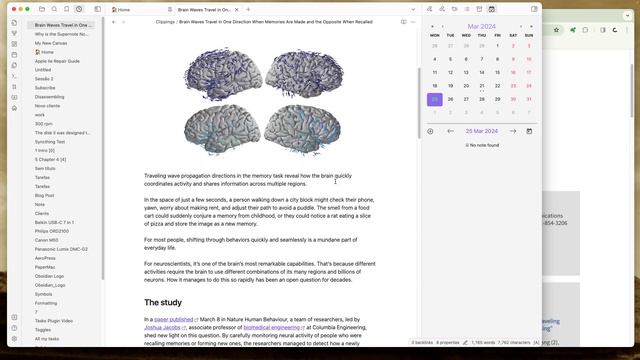640x360 pixels.
Task: Open the outgoing links panel icon
Action: (x=442, y=9)
